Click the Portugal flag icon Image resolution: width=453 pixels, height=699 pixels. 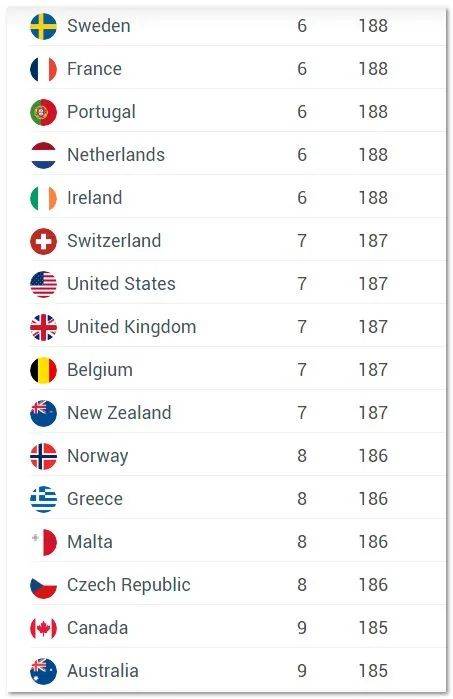(x=43, y=112)
